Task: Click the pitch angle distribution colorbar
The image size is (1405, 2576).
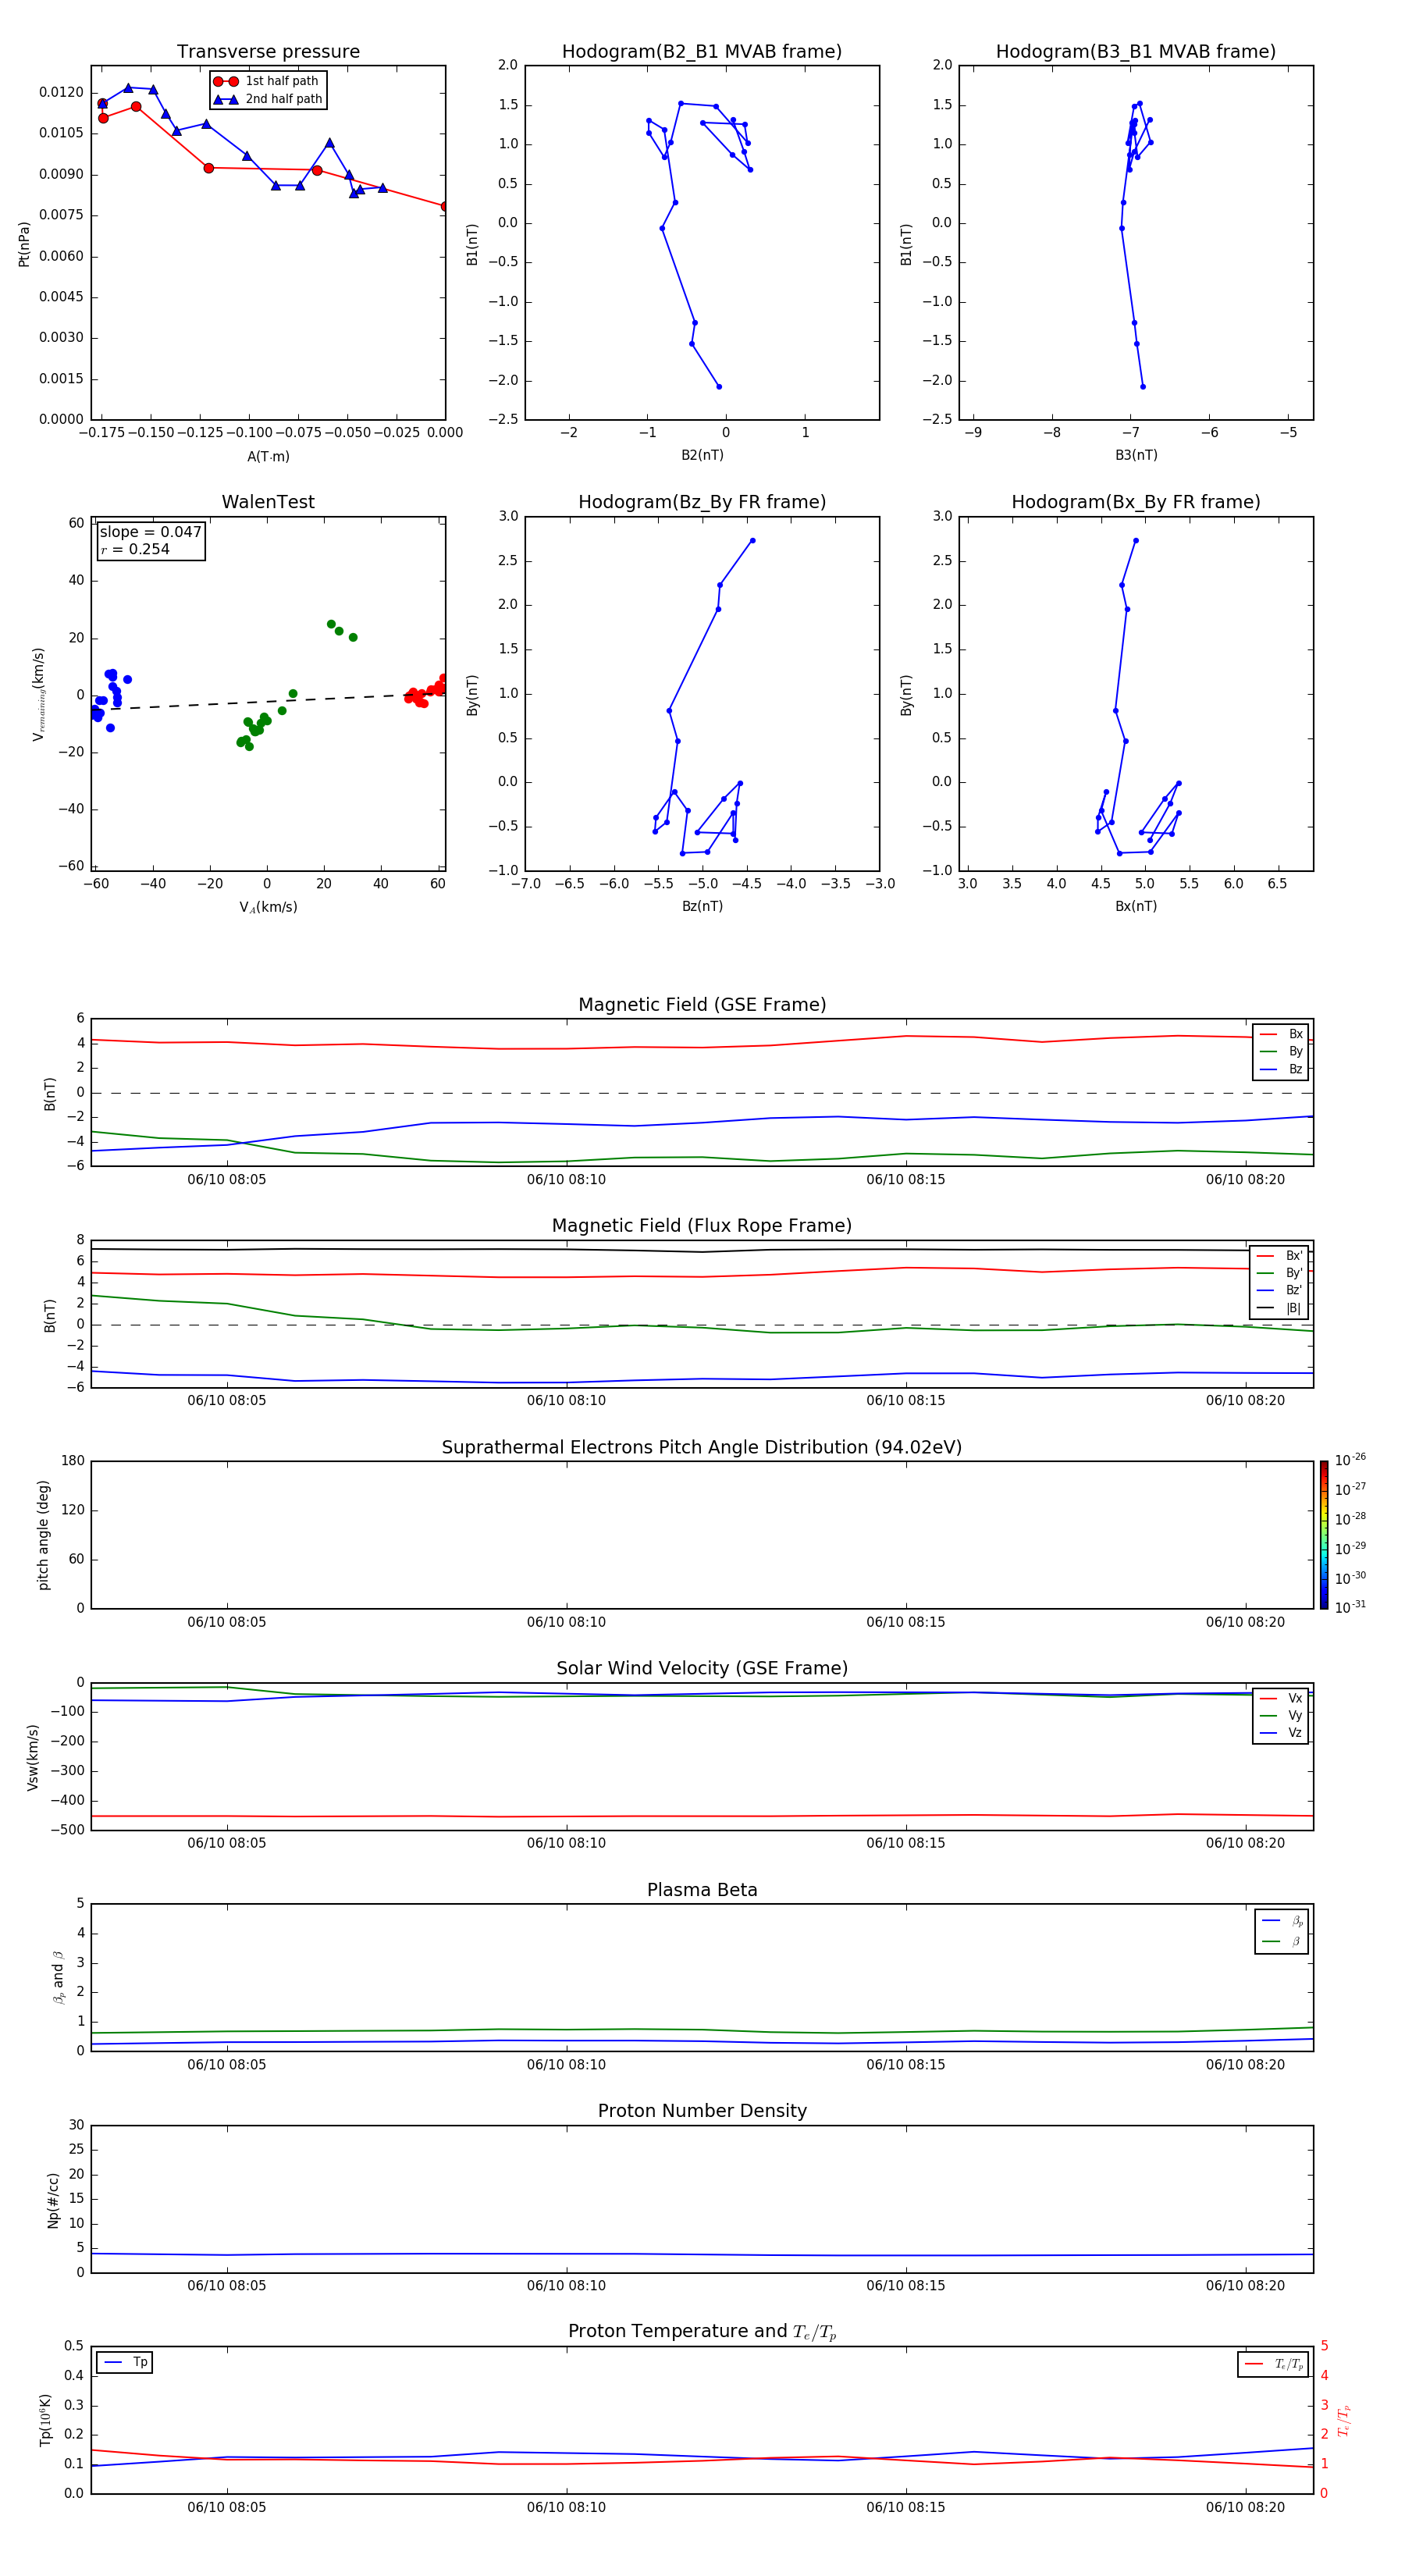Action: 1324,1535
